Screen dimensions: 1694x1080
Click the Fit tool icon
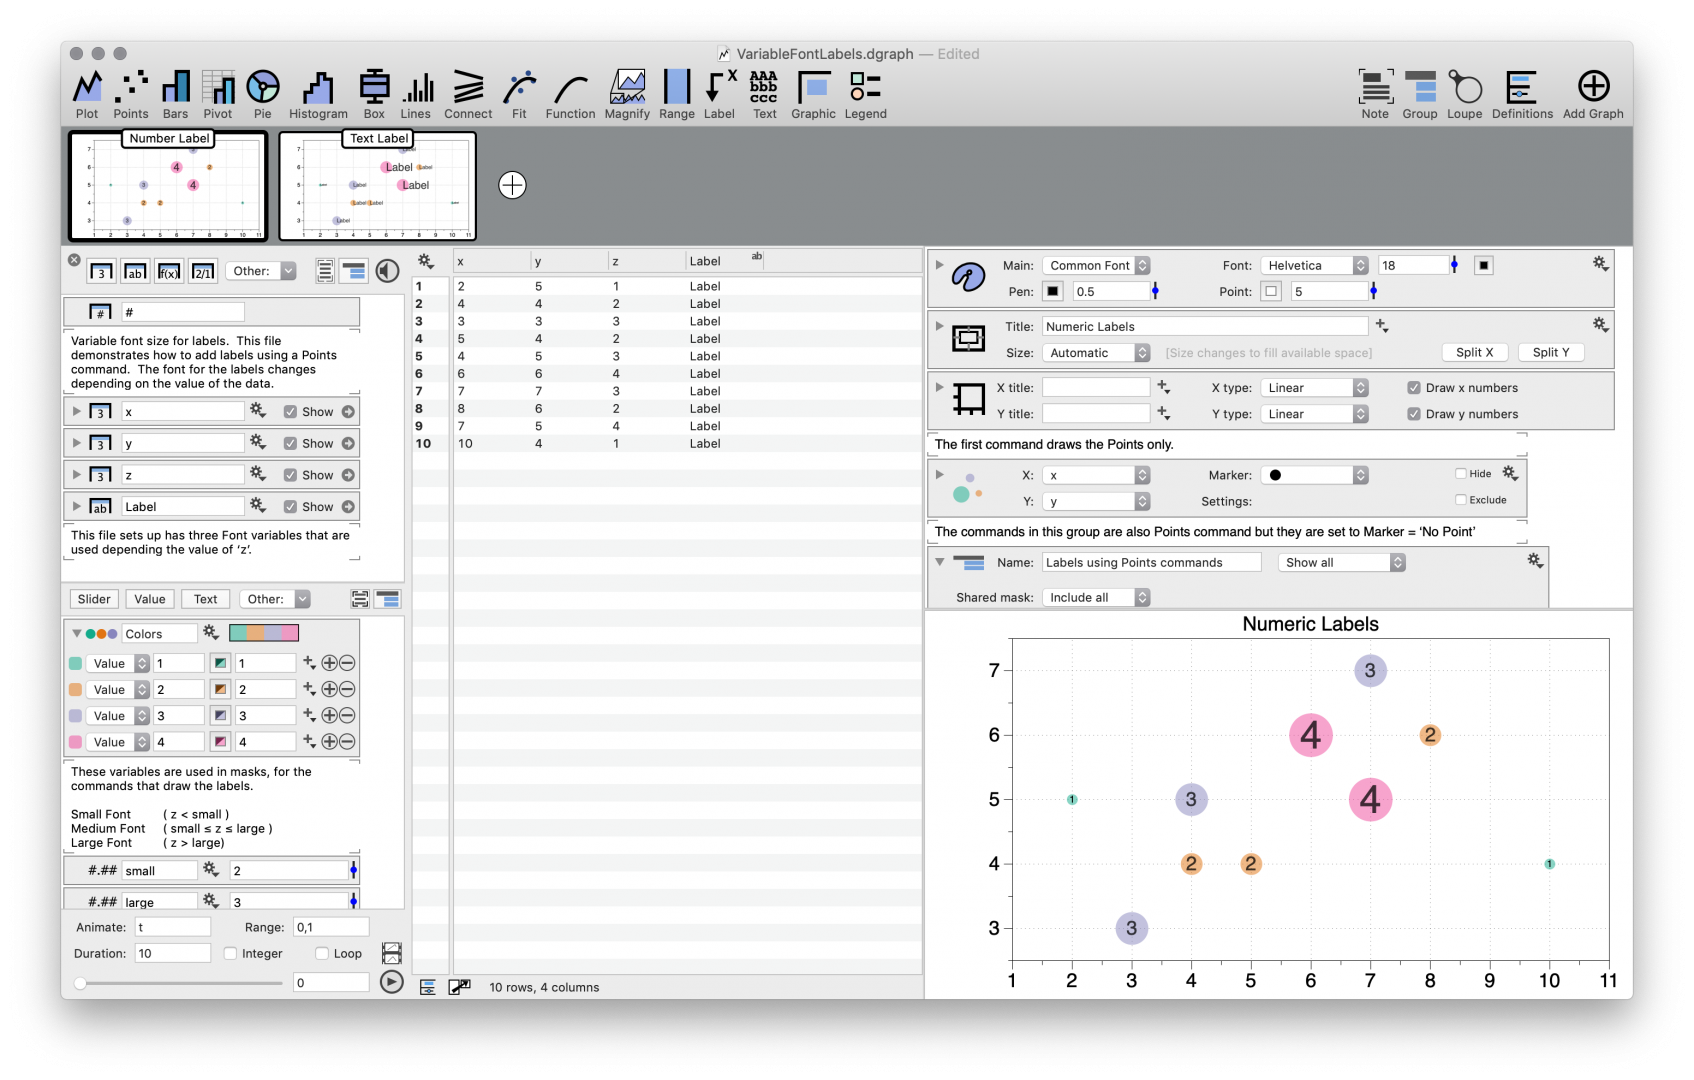click(519, 93)
